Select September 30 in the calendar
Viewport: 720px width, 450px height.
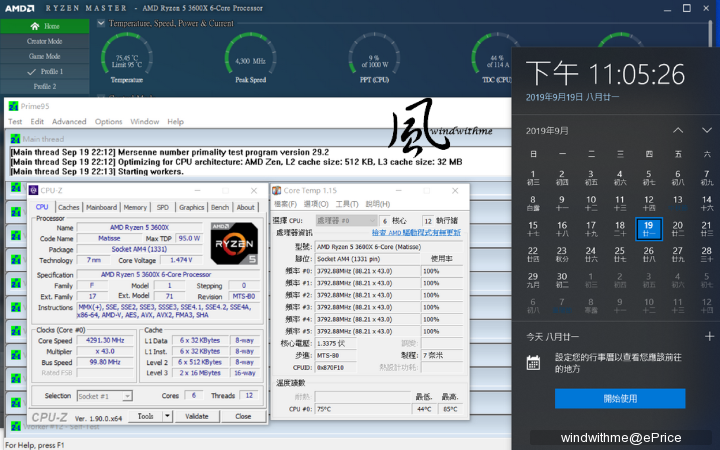pyautogui.click(x=562, y=280)
